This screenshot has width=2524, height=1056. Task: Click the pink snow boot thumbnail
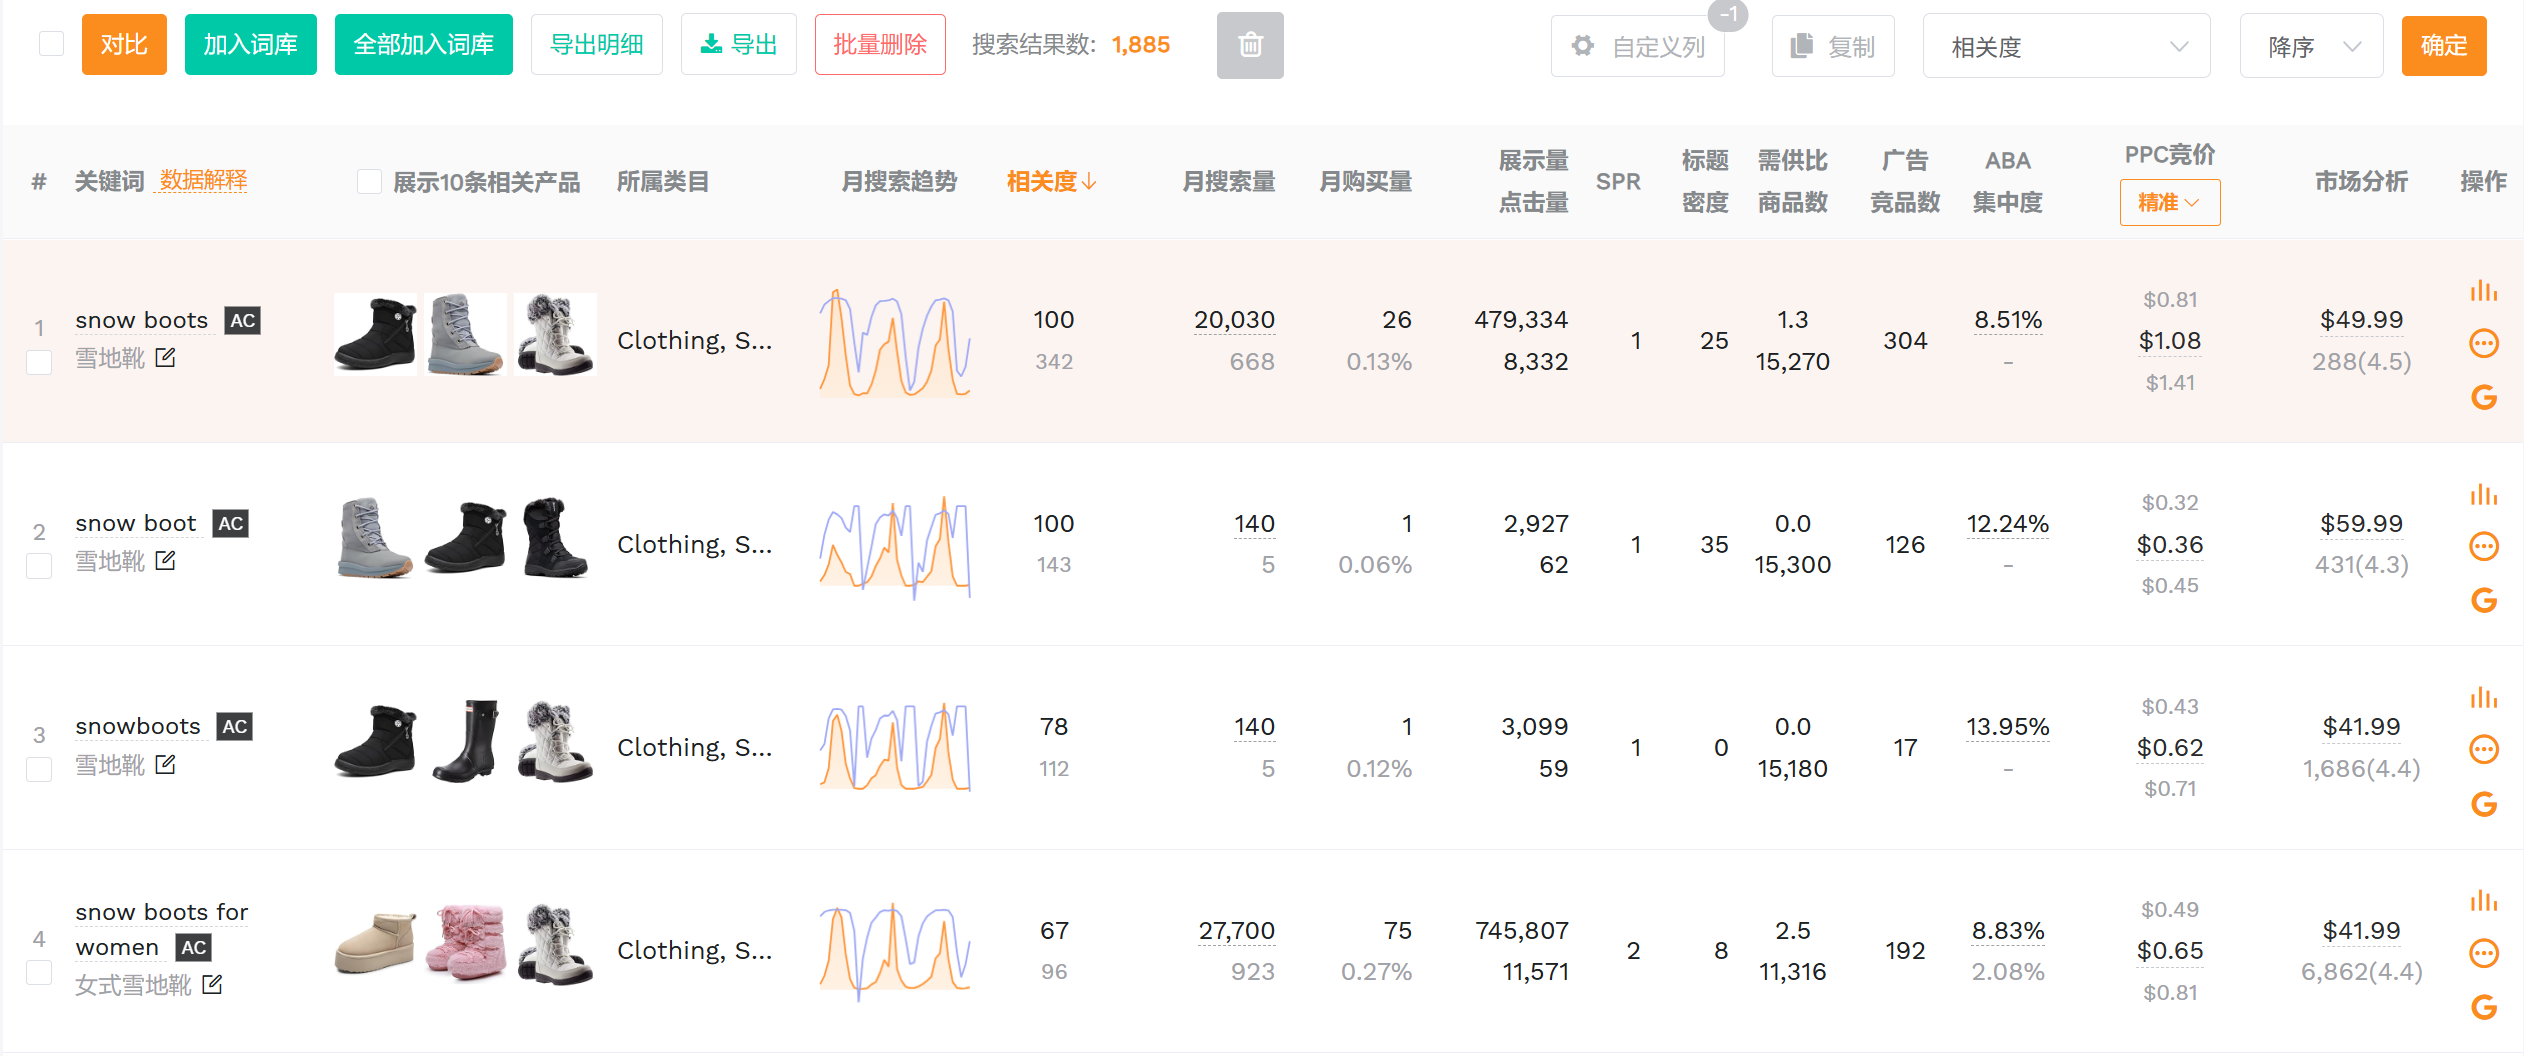[x=465, y=942]
